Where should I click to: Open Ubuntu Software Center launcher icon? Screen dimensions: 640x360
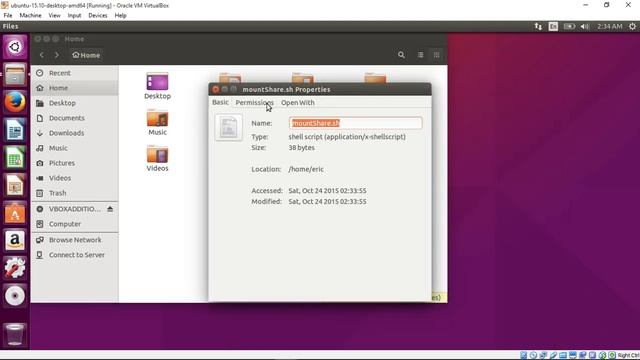15,213
